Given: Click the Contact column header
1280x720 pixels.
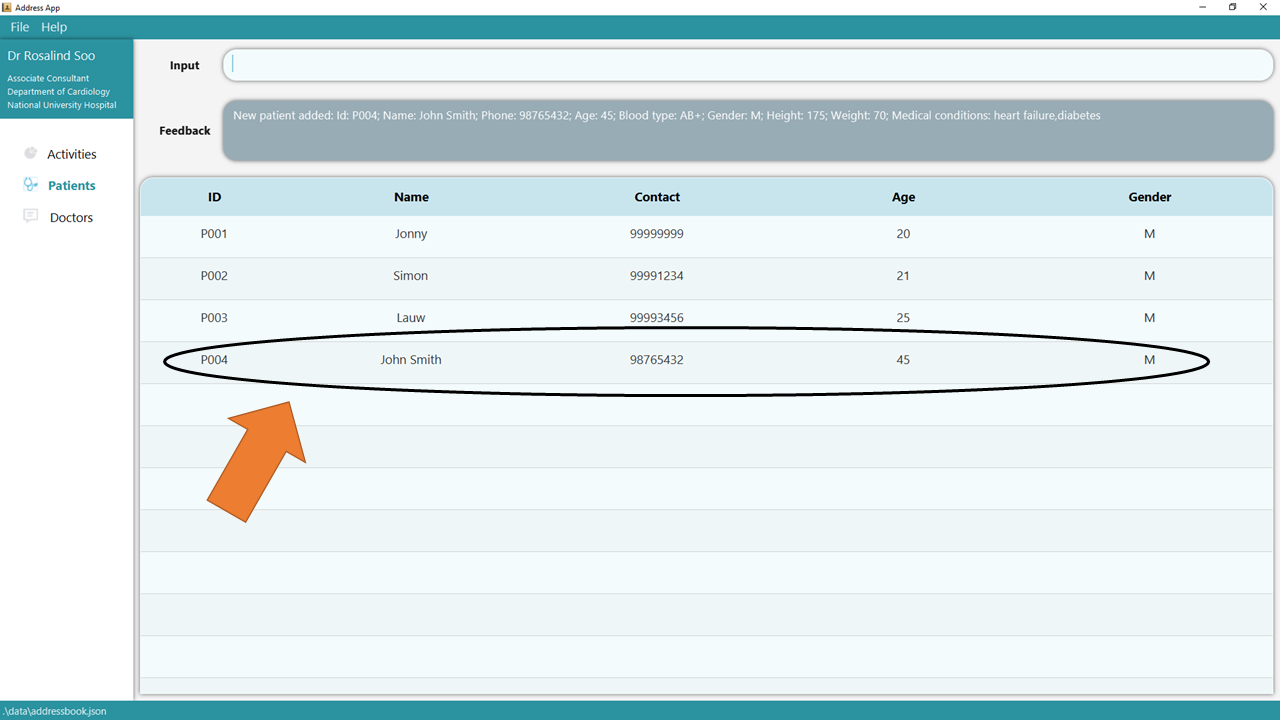Looking at the screenshot, I should [657, 197].
